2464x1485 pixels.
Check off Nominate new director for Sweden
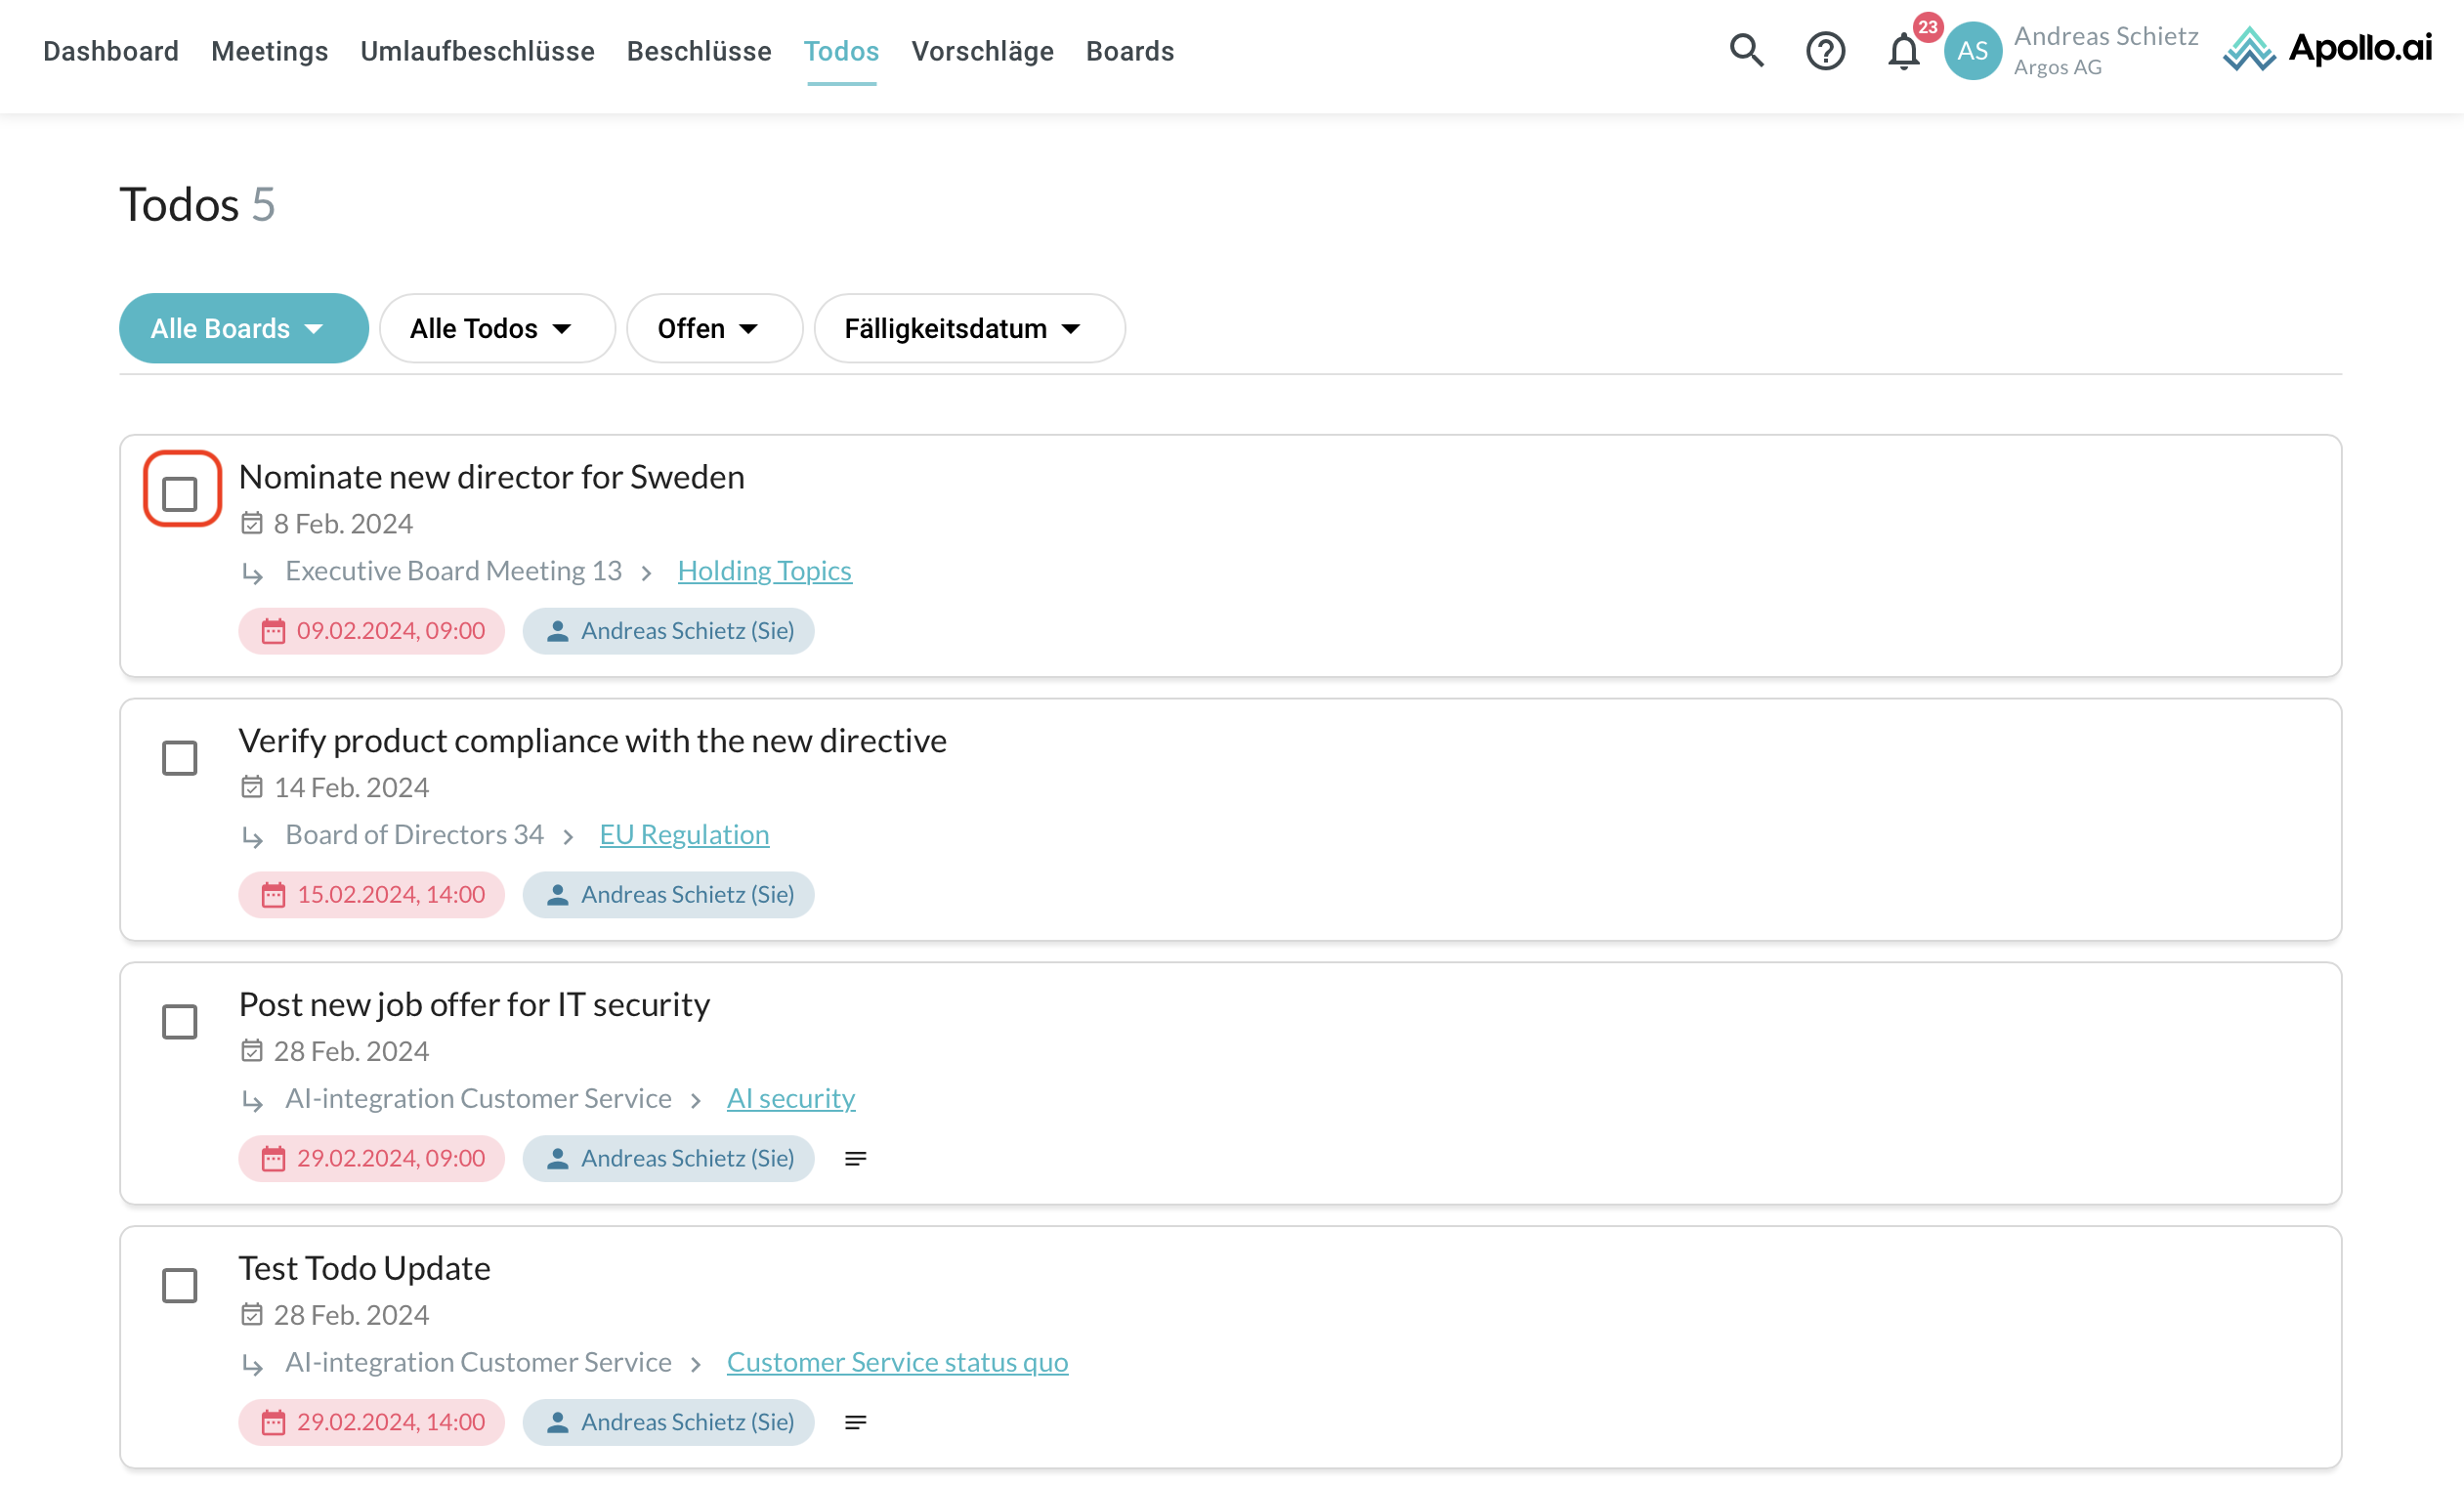coord(180,494)
